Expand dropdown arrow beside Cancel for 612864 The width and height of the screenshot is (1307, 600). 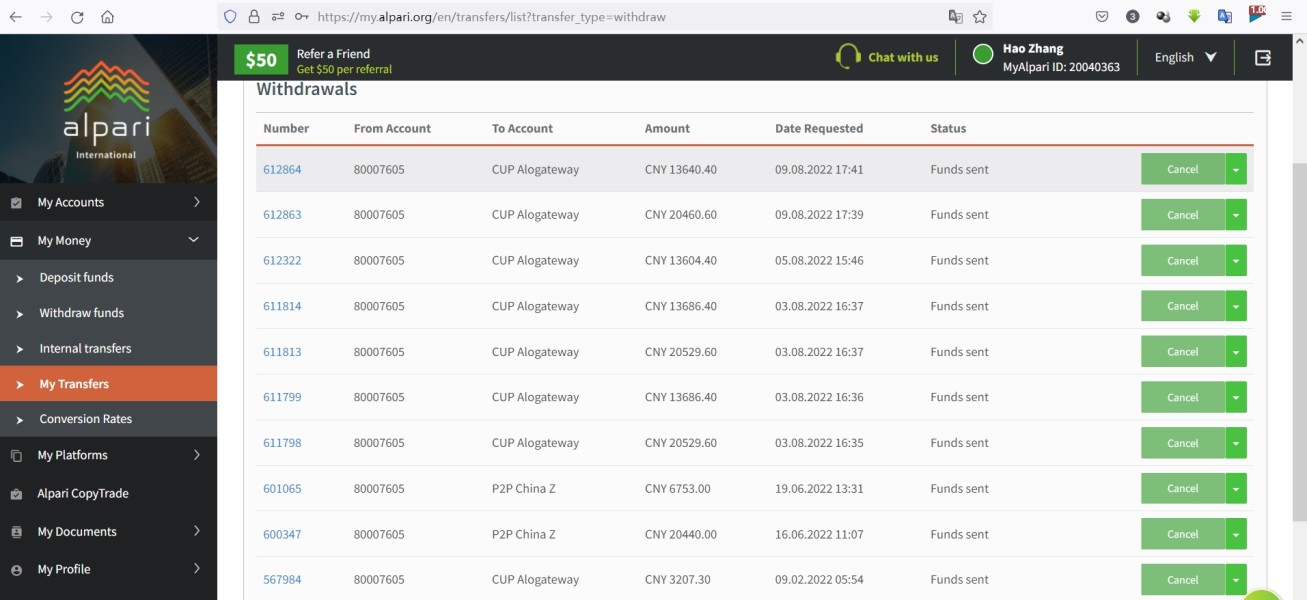click(x=1236, y=170)
